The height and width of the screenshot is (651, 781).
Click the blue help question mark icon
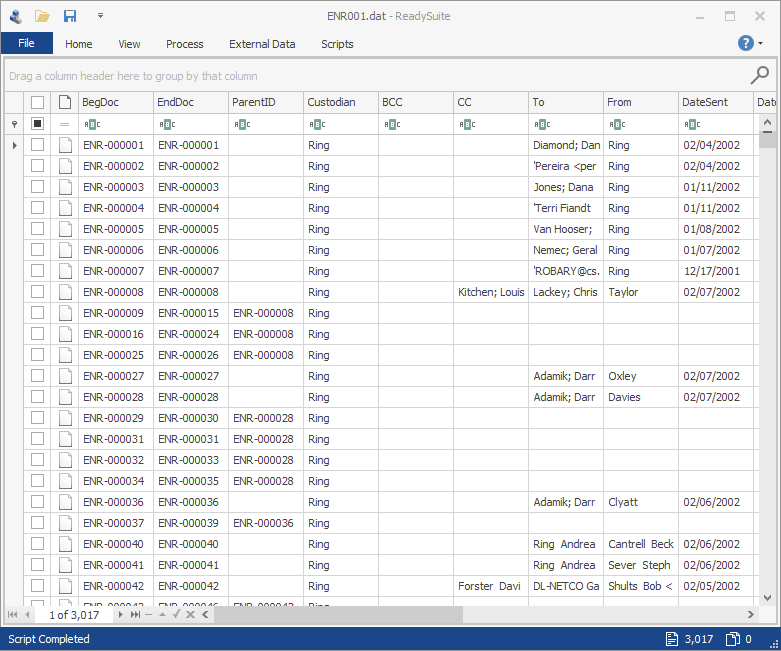pyautogui.click(x=746, y=43)
